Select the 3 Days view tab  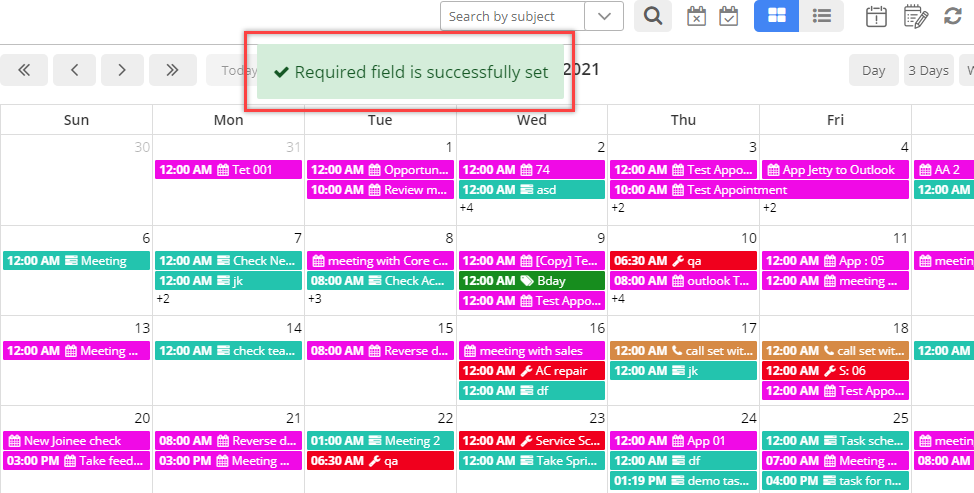click(928, 70)
